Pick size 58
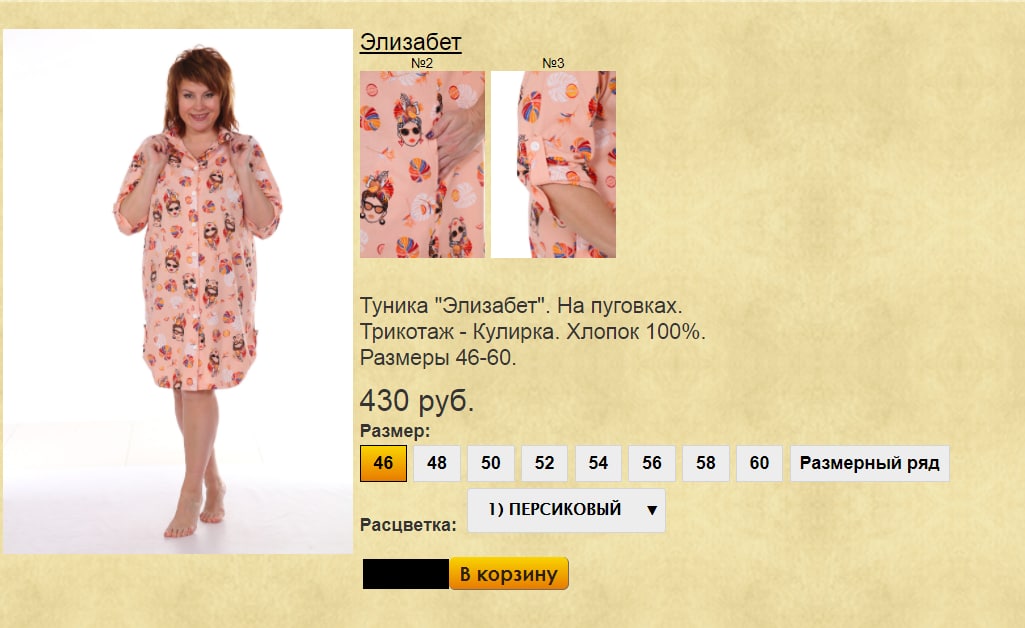This screenshot has height=628, width=1025. pyautogui.click(x=705, y=463)
